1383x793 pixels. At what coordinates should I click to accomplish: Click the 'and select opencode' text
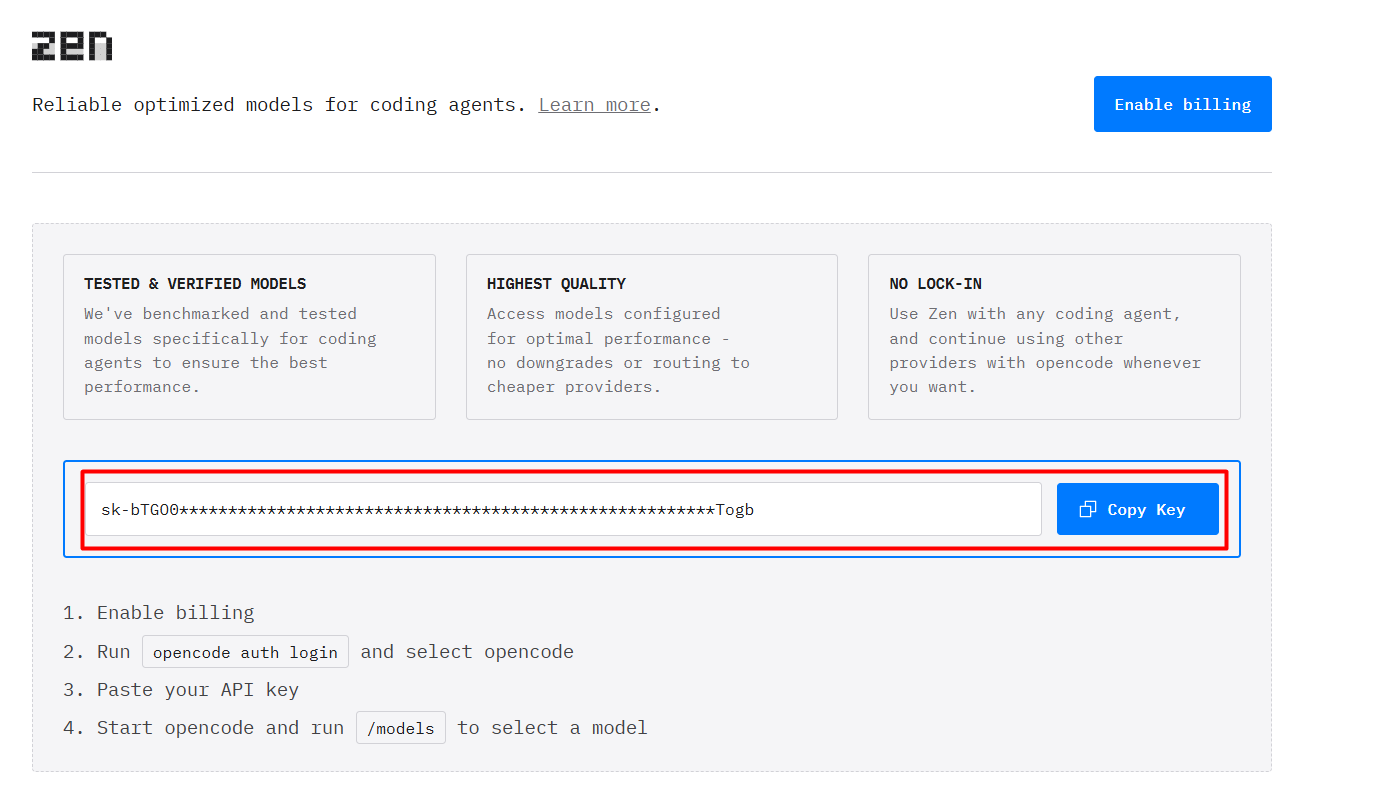[x=467, y=652]
